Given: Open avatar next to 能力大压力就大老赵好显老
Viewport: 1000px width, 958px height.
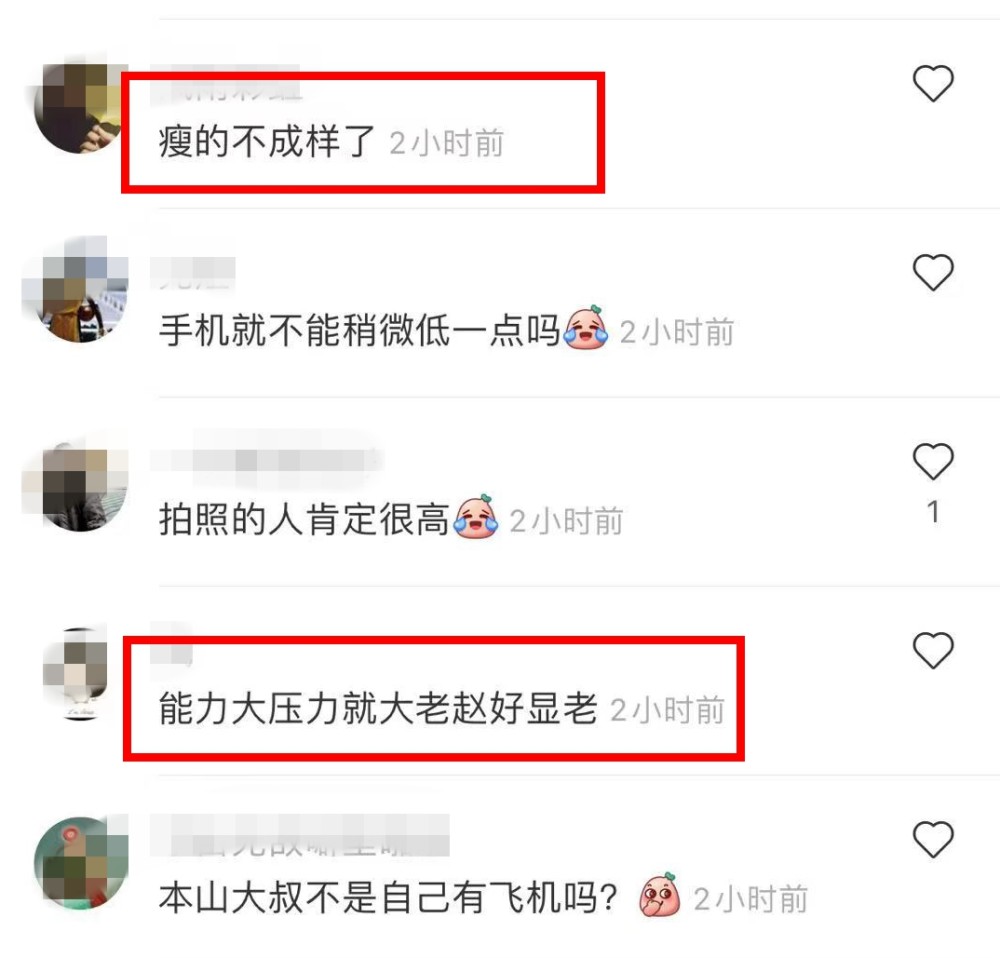Looking at the screenshot, I should point(77,675).
